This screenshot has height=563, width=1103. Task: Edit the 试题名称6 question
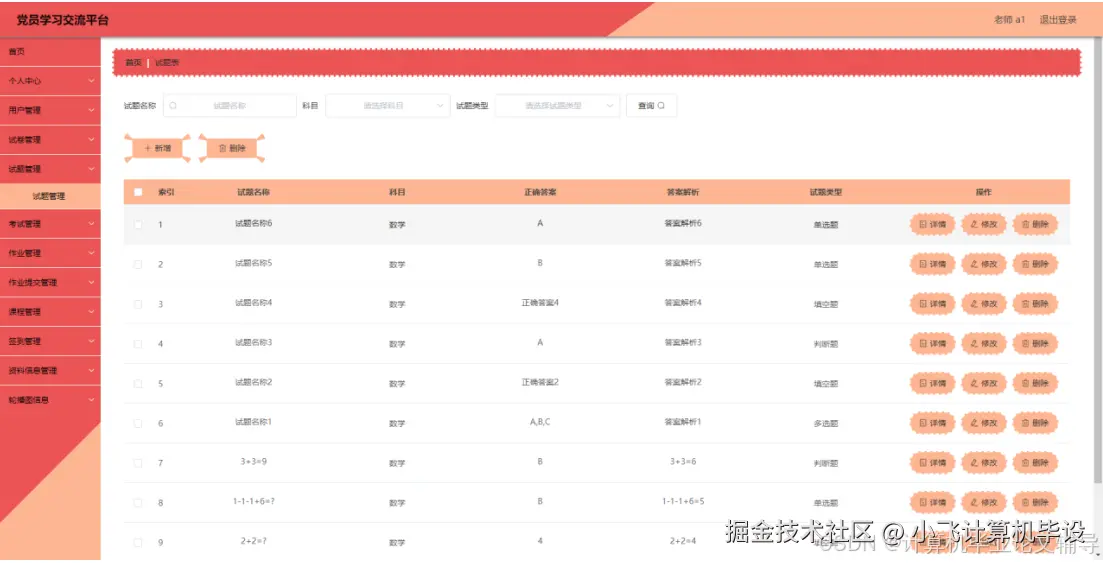[983, 224]
